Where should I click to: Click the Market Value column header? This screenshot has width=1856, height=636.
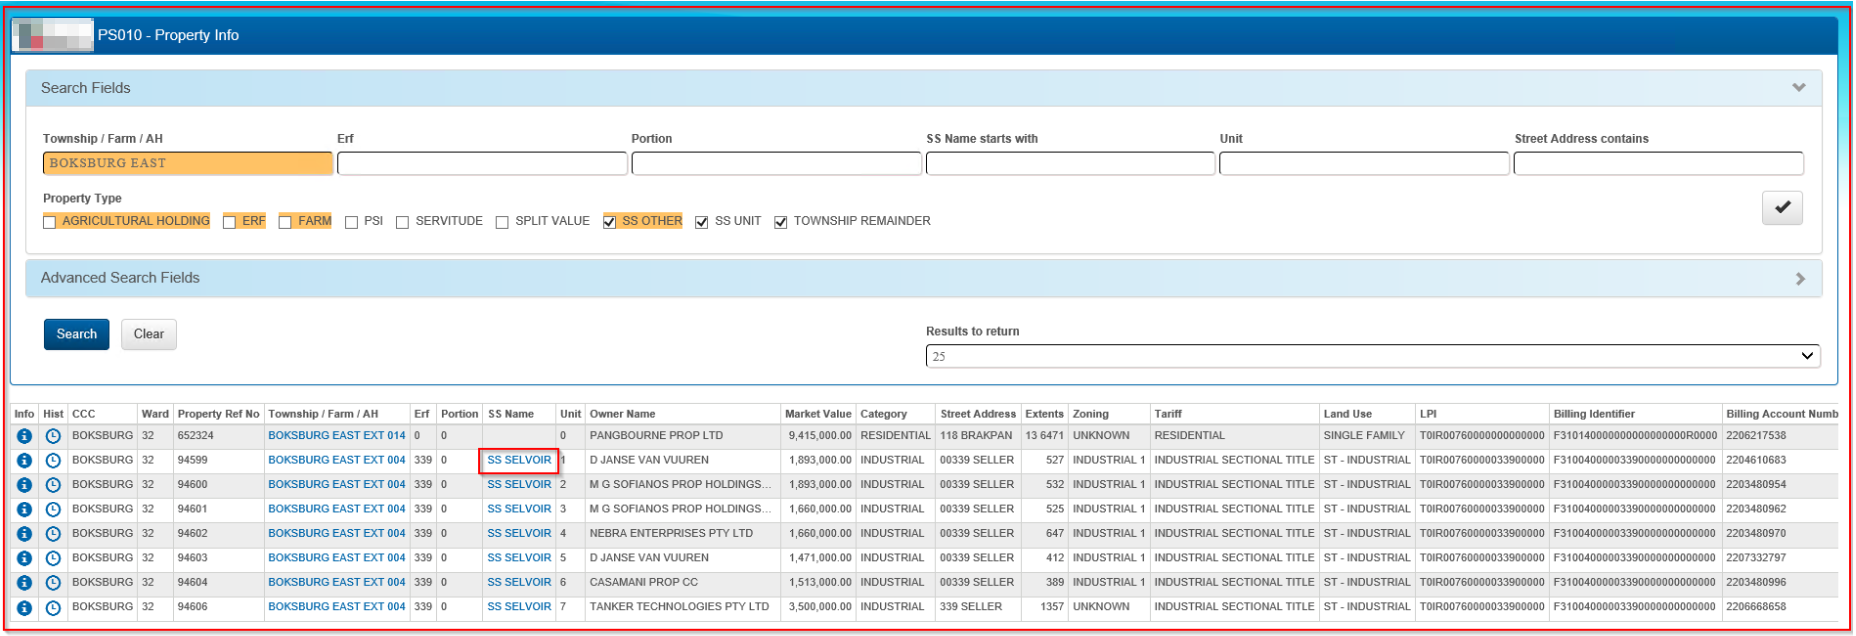pyautogui.click(x=817, y=414)
